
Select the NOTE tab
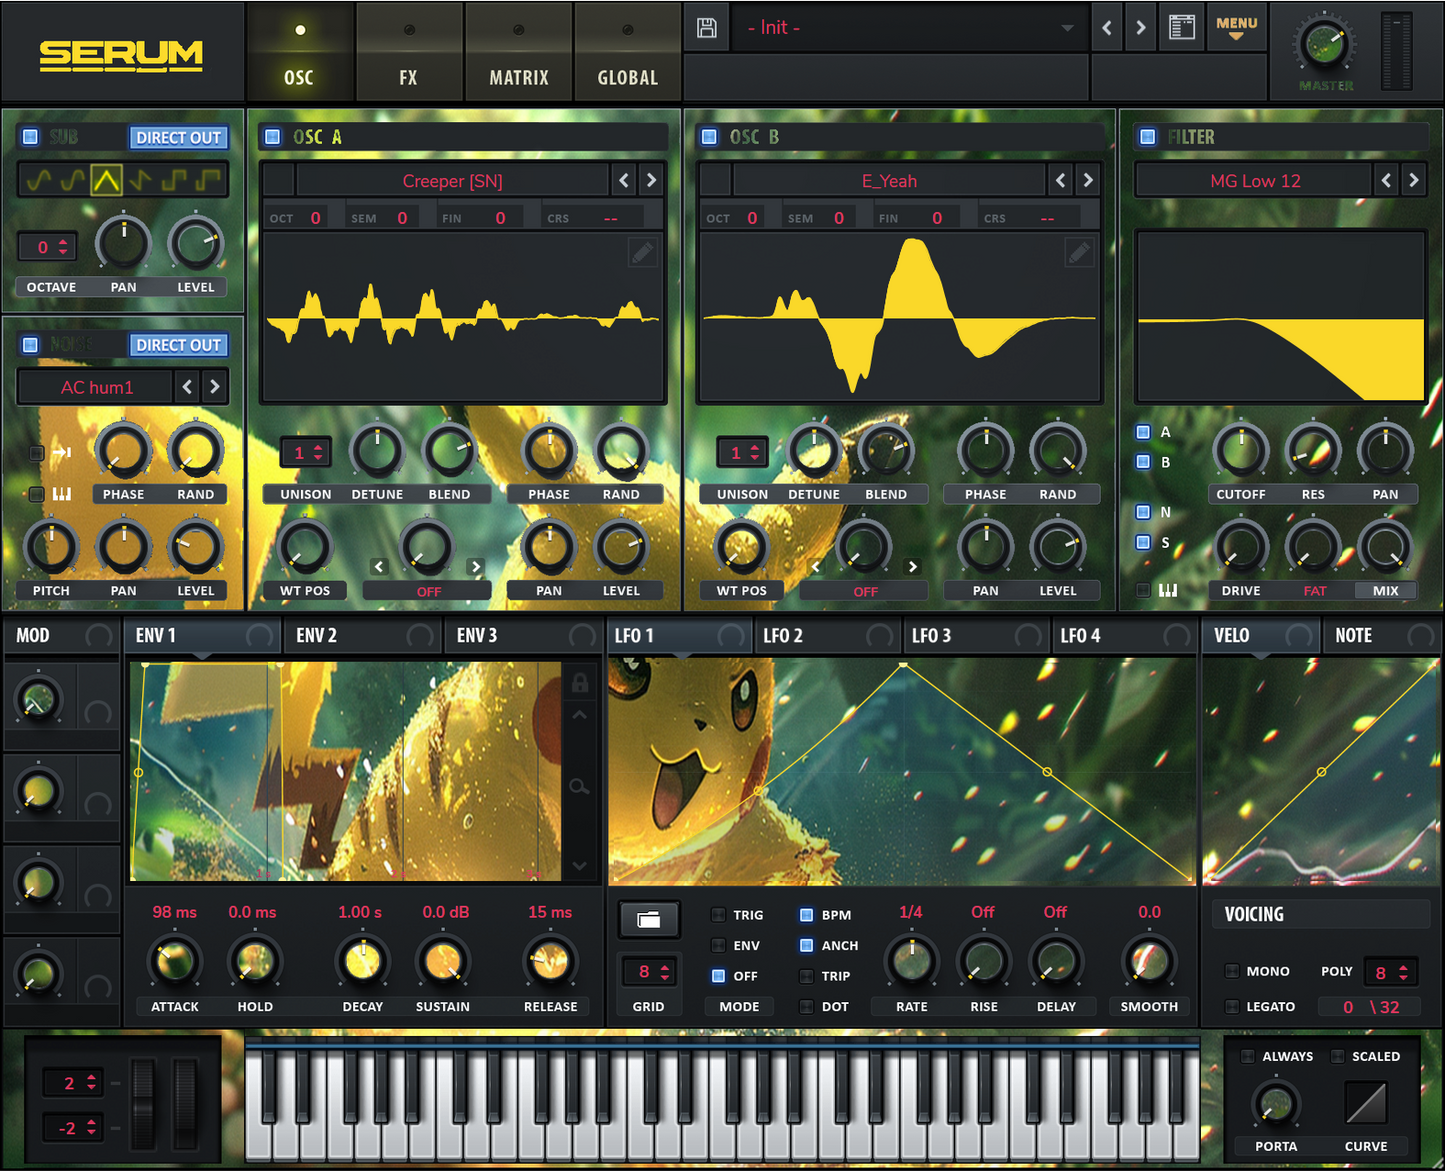click(x=1382, y=635)
